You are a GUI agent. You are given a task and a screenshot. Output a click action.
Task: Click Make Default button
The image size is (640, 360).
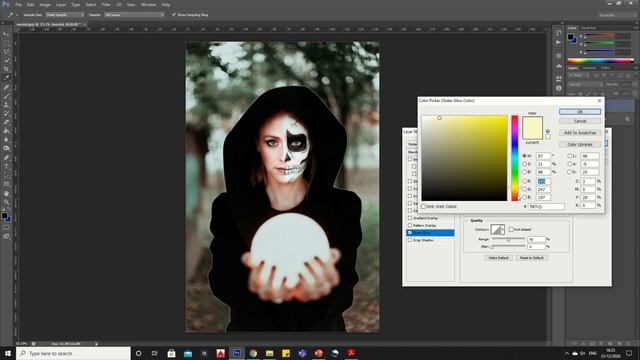tap(498, 258)
